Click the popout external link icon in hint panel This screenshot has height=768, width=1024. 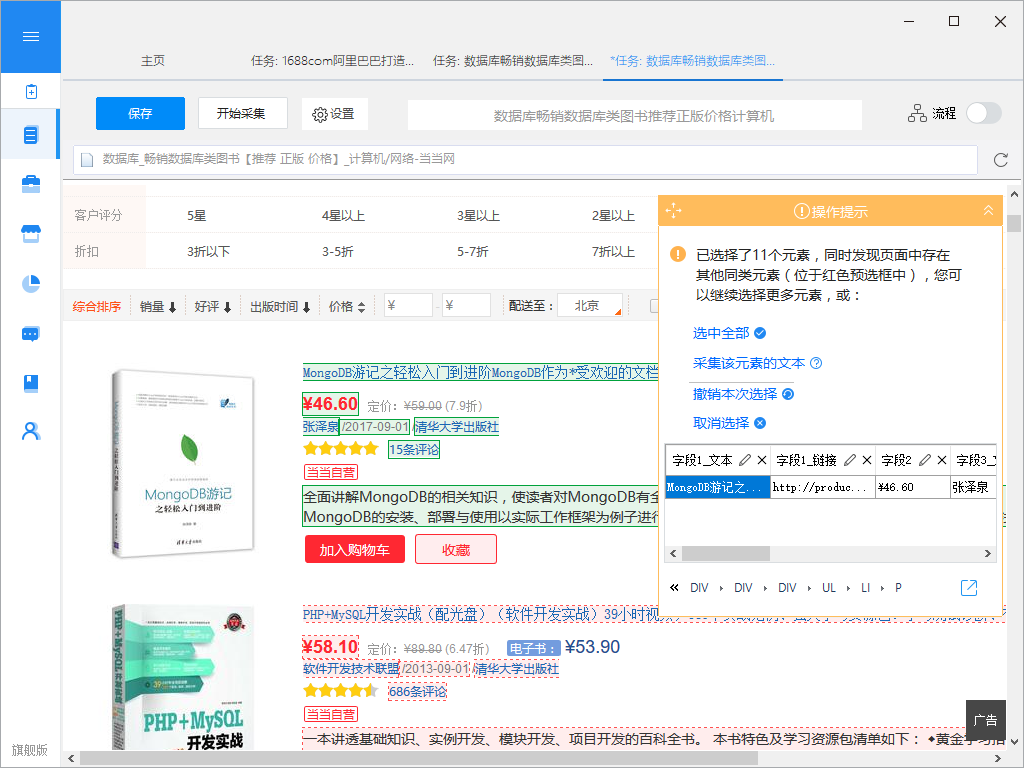click(x=969, y=588)
